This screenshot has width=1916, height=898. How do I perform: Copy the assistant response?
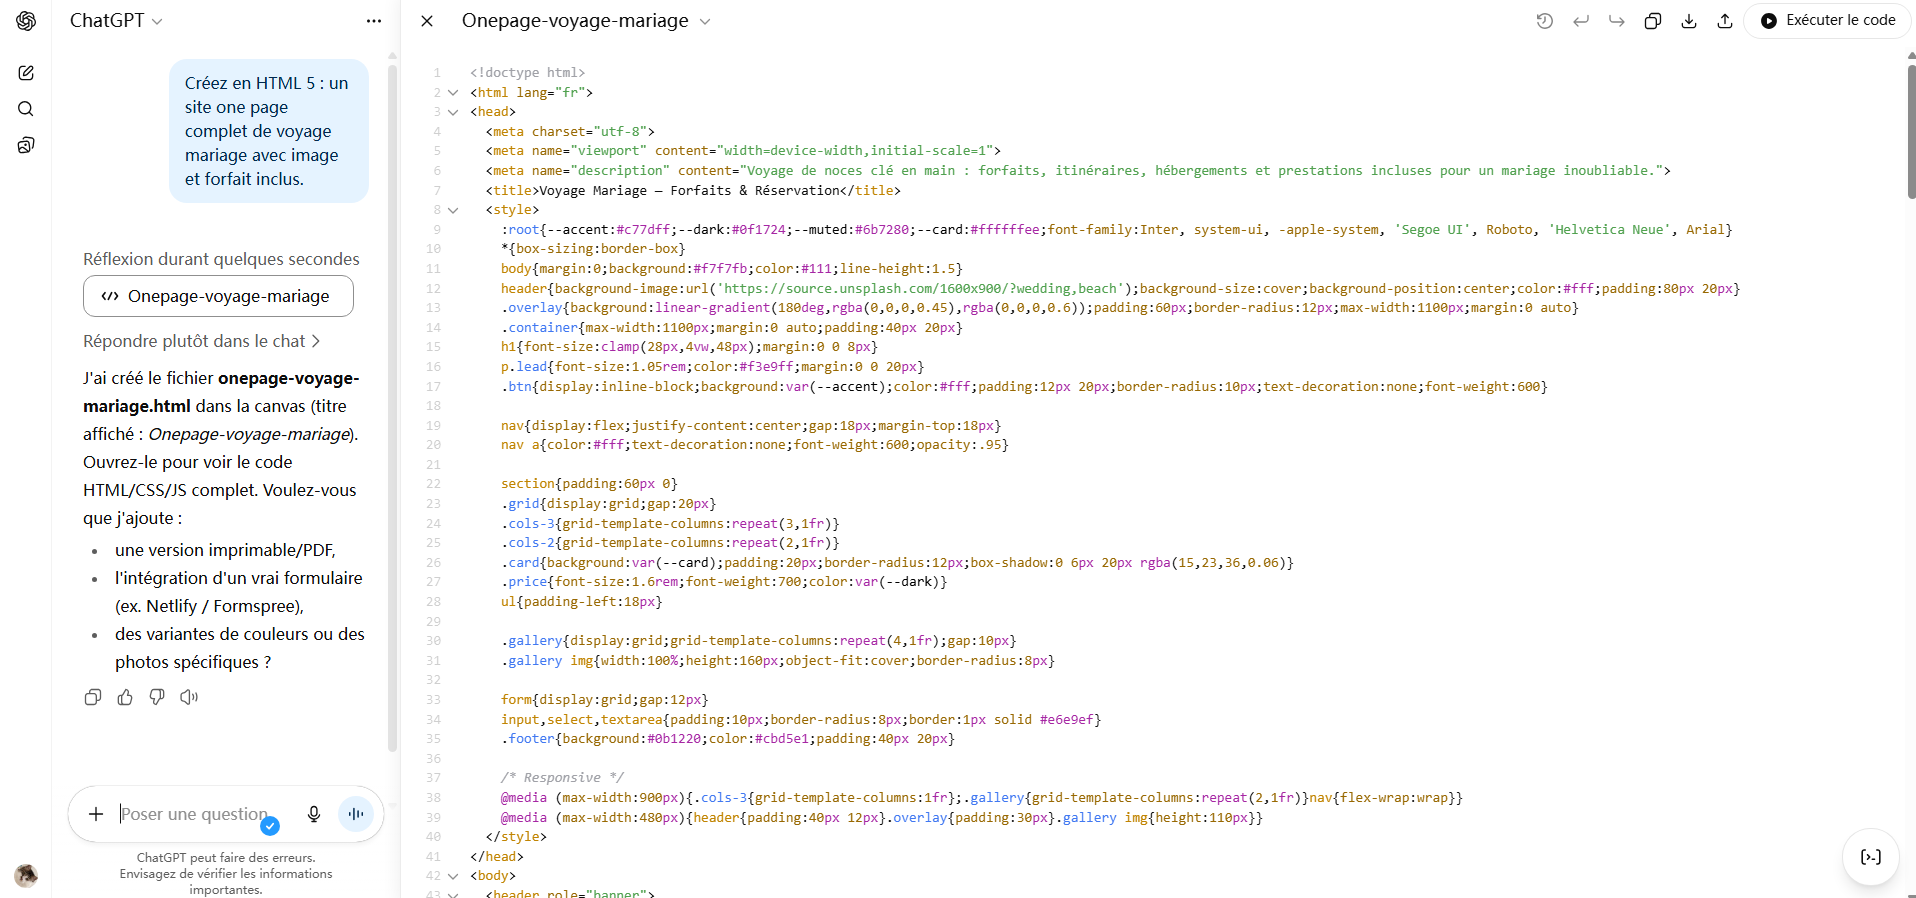point(93,697)
